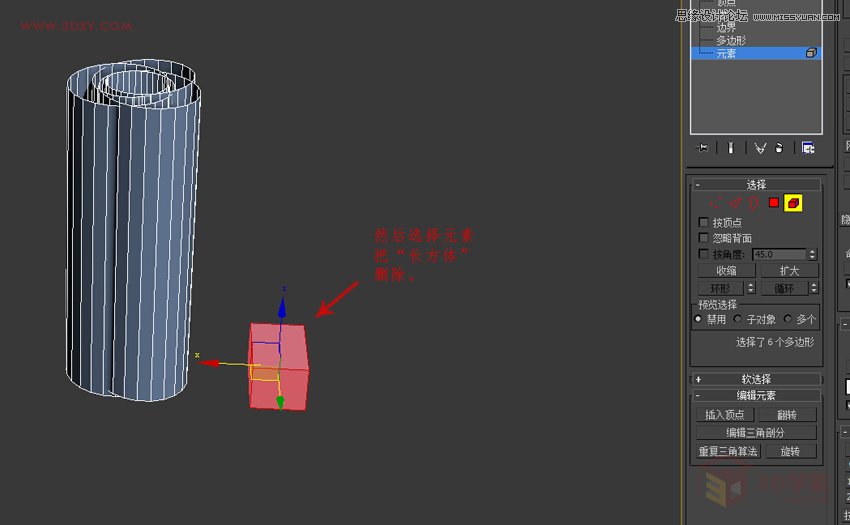The height and width of the screenshot is (525, 850).
Task: Click the 循环 spinner arrows
Action: 814,288
